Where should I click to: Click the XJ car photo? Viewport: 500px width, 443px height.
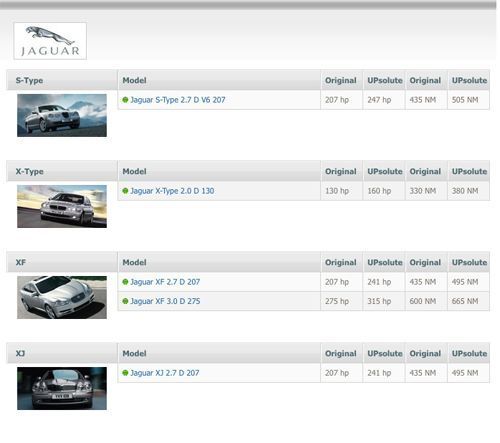pos(62,388)
